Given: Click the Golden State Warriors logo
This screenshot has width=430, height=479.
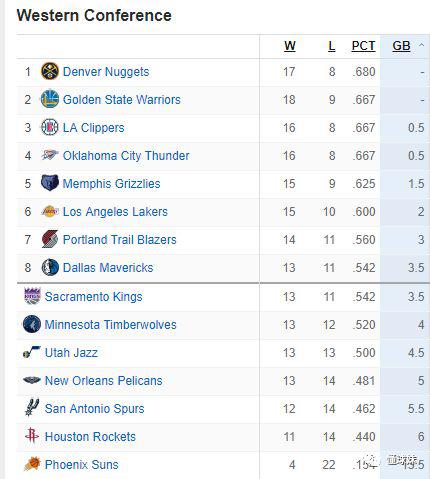Looking at the screenshot, I should [x=50, y=99].
